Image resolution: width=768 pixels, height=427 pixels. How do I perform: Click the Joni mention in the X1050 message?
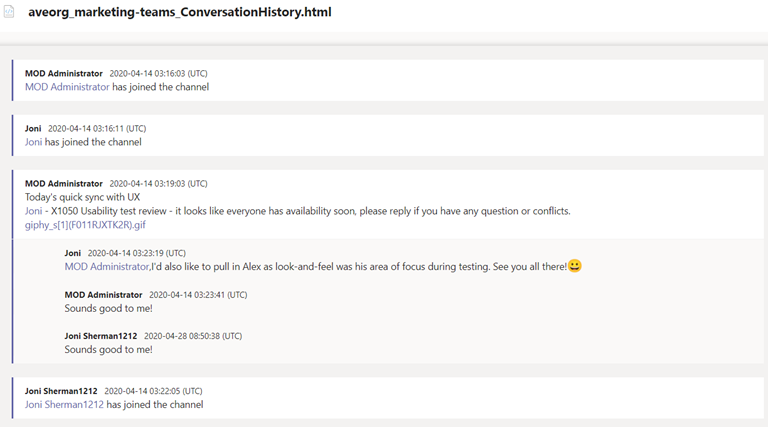[33, 211]
